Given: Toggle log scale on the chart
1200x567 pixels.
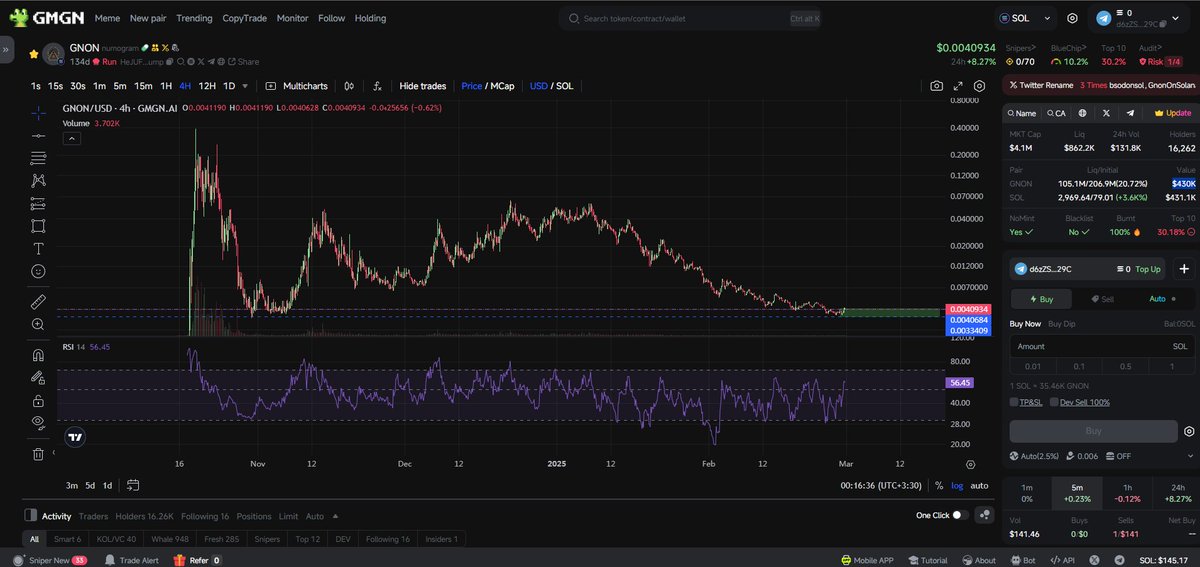Looking at the screenshot, I should click(958, 485).
